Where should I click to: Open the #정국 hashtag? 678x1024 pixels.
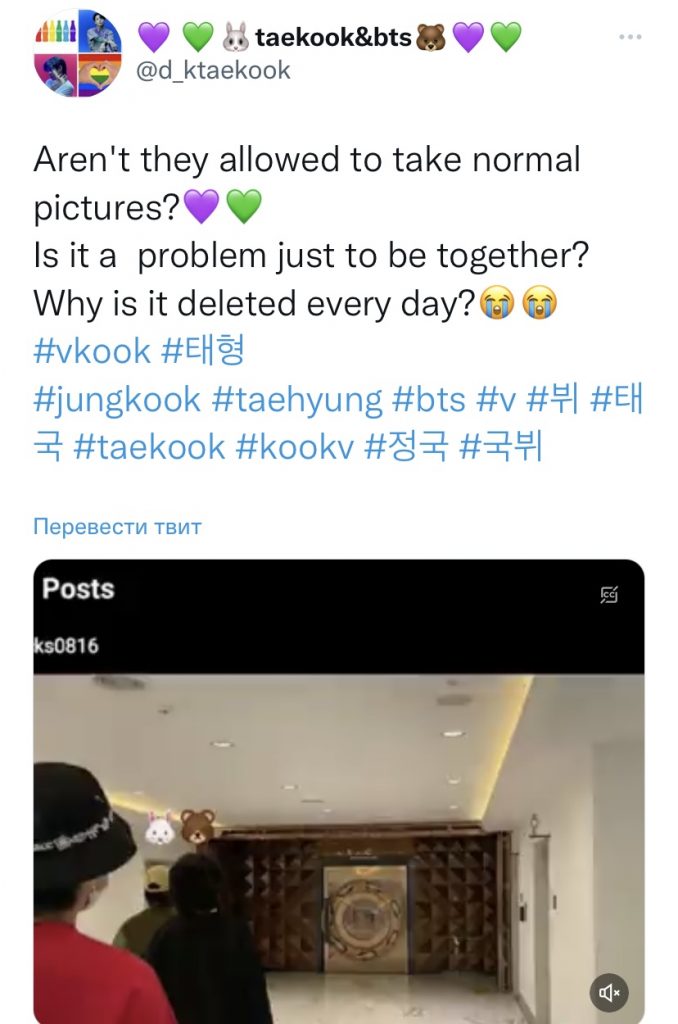point(406,447)
